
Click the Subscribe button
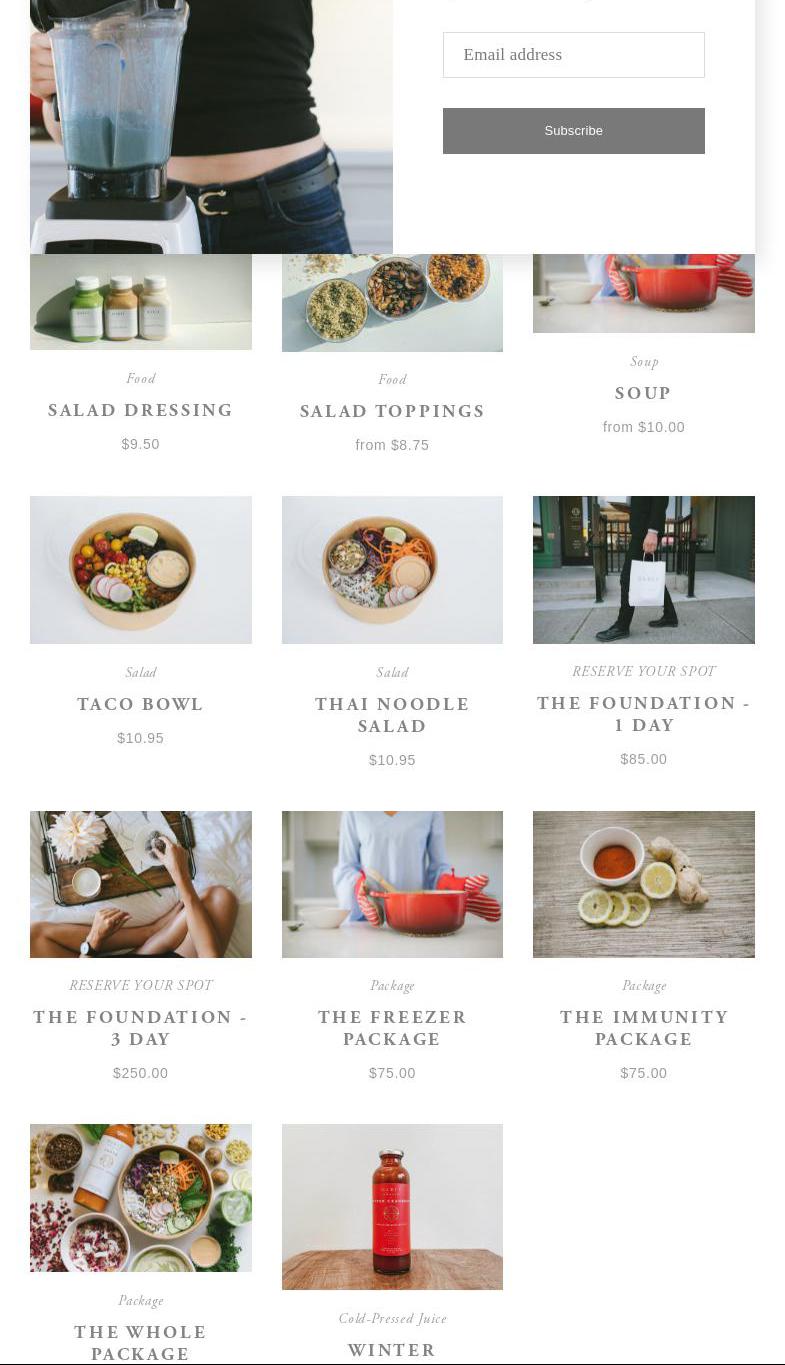(573, 131)
